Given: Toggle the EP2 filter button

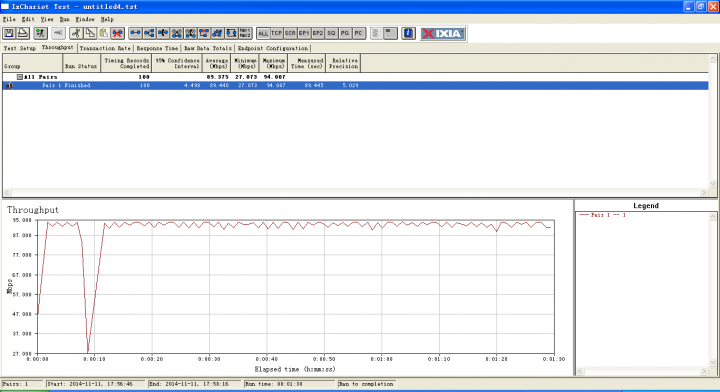Looking at the screenshot, I should (318, 33).
